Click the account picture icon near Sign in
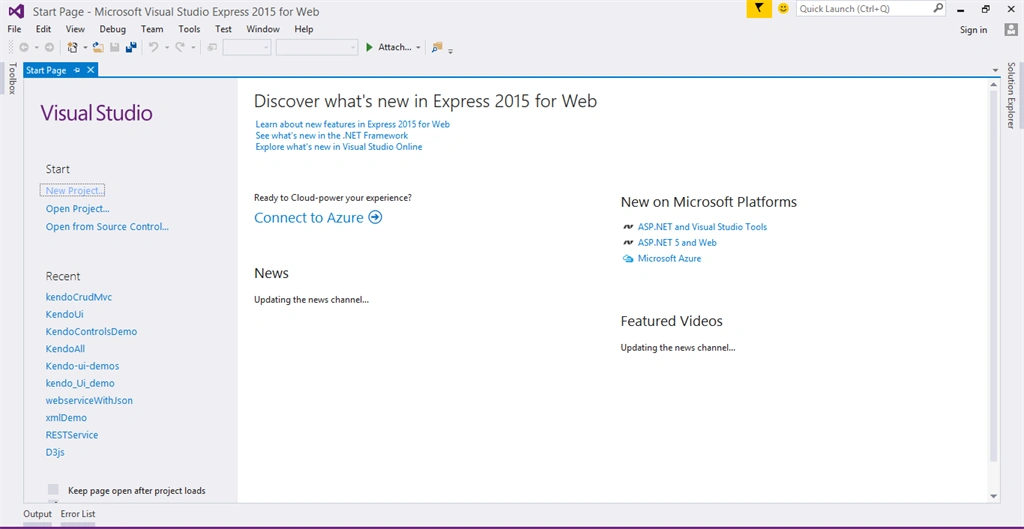Viewport: 1024px width, 529px height. pyautogui.click(x=1010, y=29)
